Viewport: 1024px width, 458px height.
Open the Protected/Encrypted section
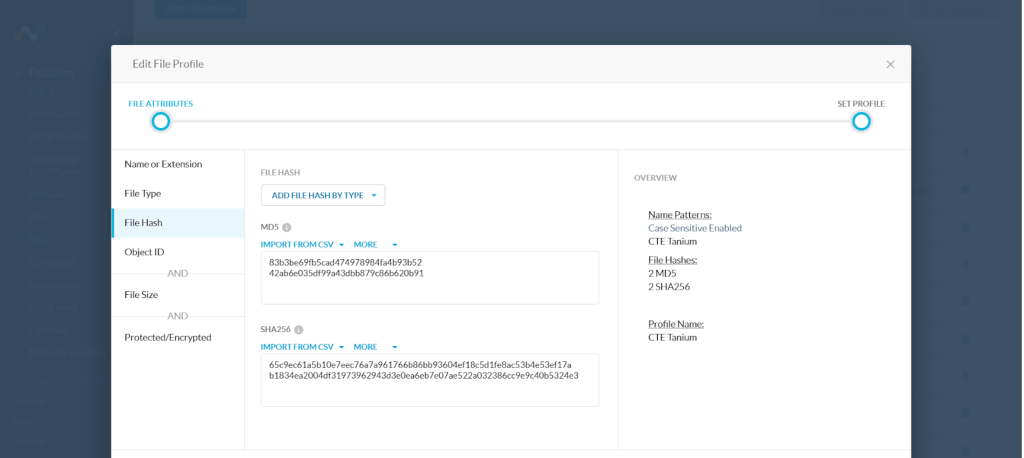click(178, 337)
